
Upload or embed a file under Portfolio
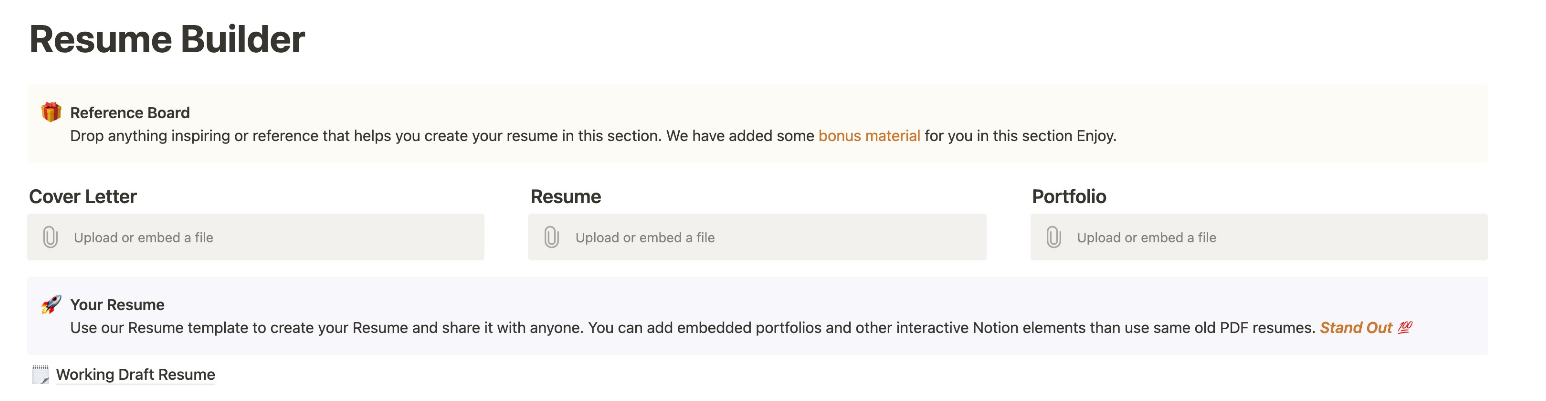tap(1259, 237)
